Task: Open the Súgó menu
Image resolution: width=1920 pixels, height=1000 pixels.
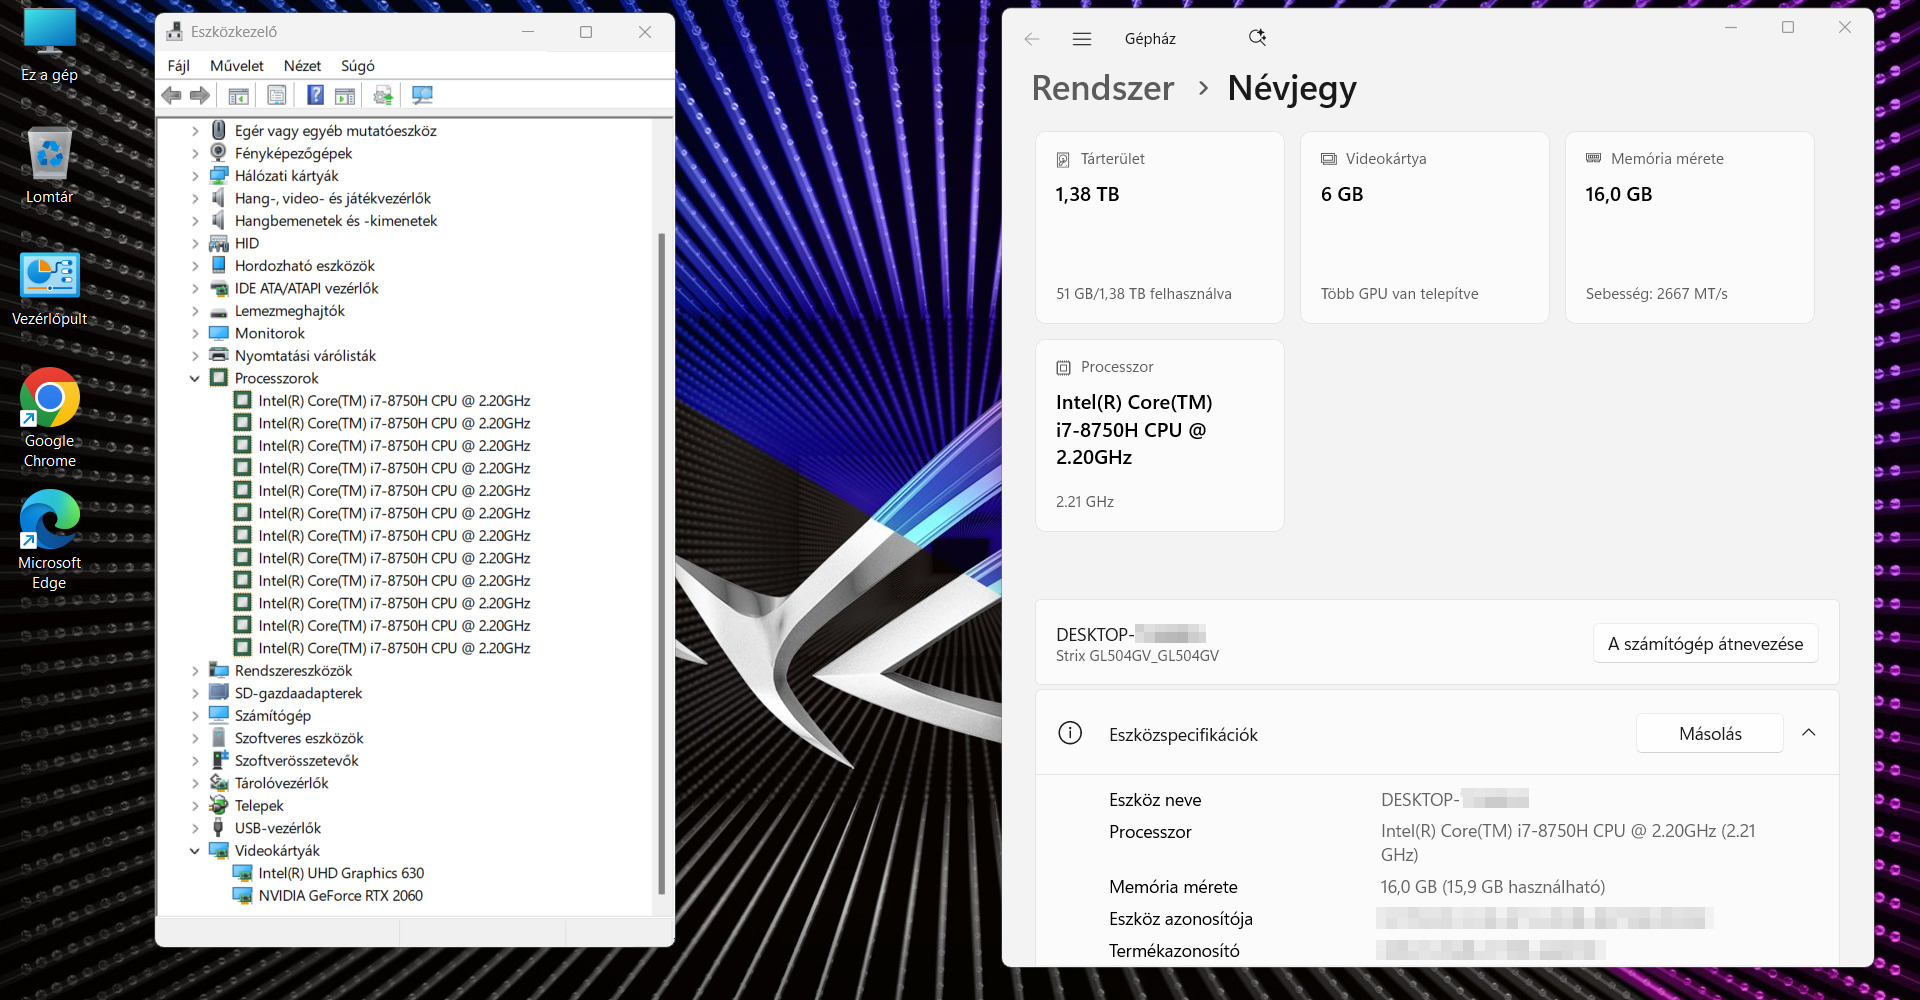Action: (x=358, y=66)
